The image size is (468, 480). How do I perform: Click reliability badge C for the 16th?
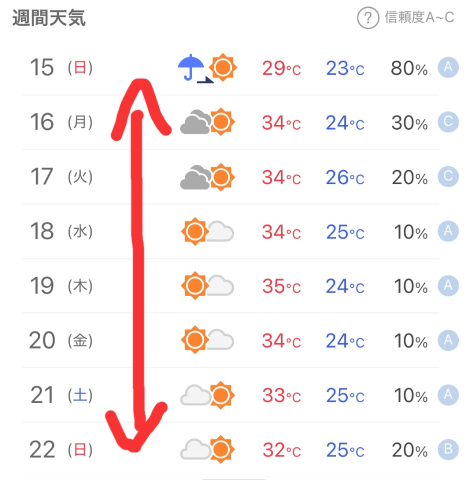pyautogui.click(x=448, y=122)
